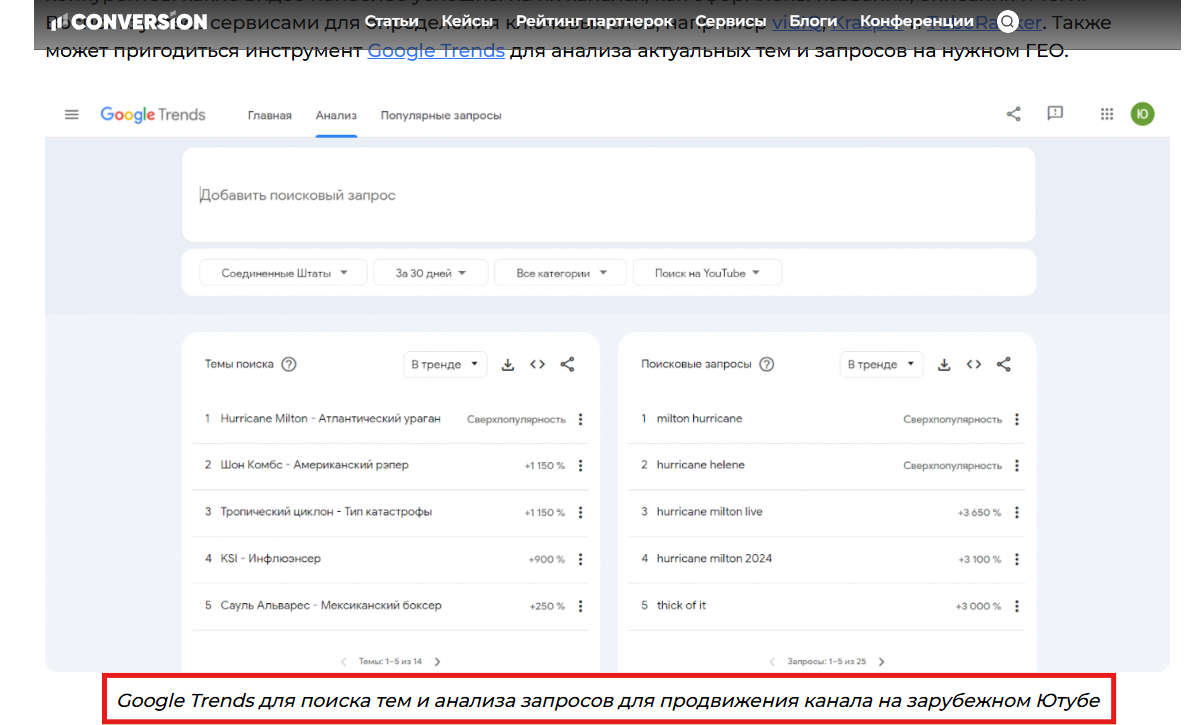Expand the "Соединенные Штаты" region dropdown
The image size is (1200, 725).
(284, 273)
